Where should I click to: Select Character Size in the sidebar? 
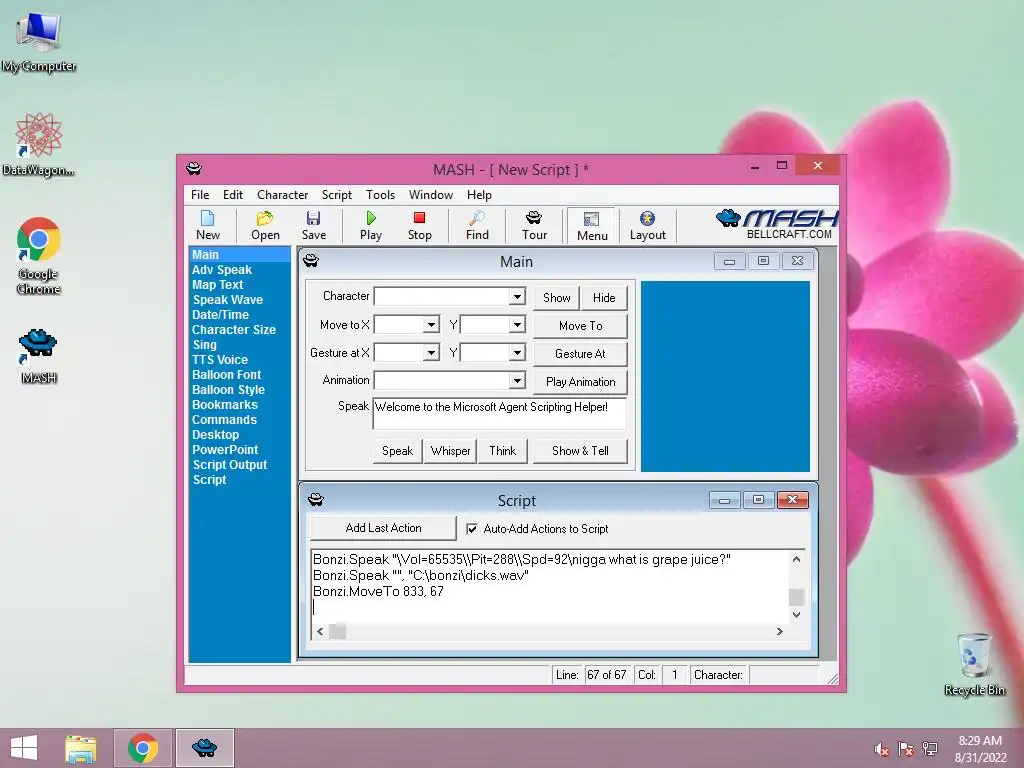tap(233, 330)
